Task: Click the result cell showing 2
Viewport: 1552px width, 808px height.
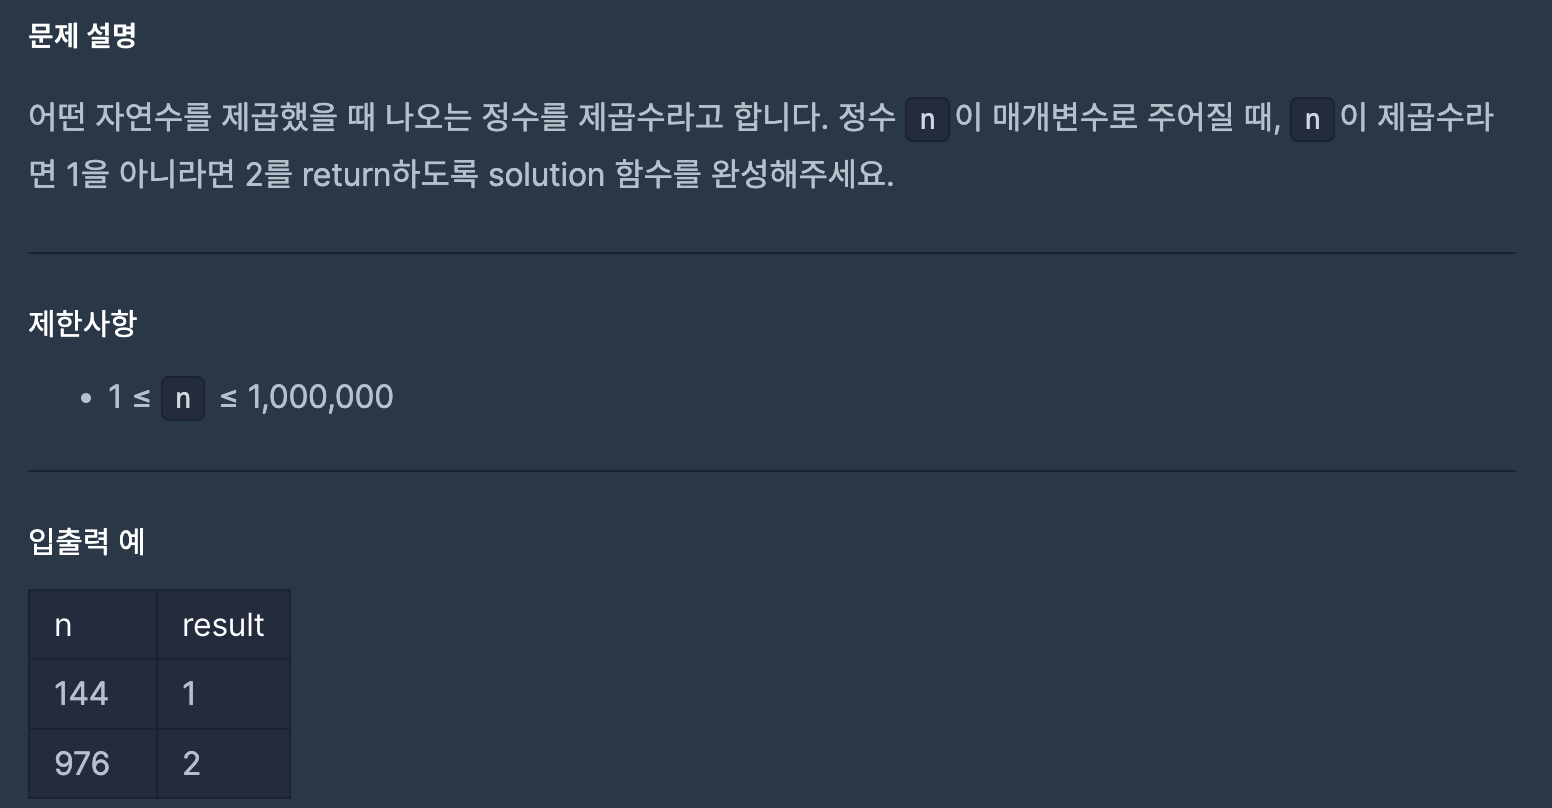Action: pyautogui.click(x=223, y=764)
